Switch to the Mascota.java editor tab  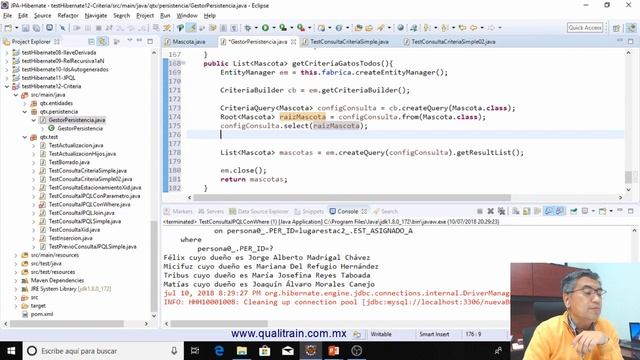tap(189, 42)
